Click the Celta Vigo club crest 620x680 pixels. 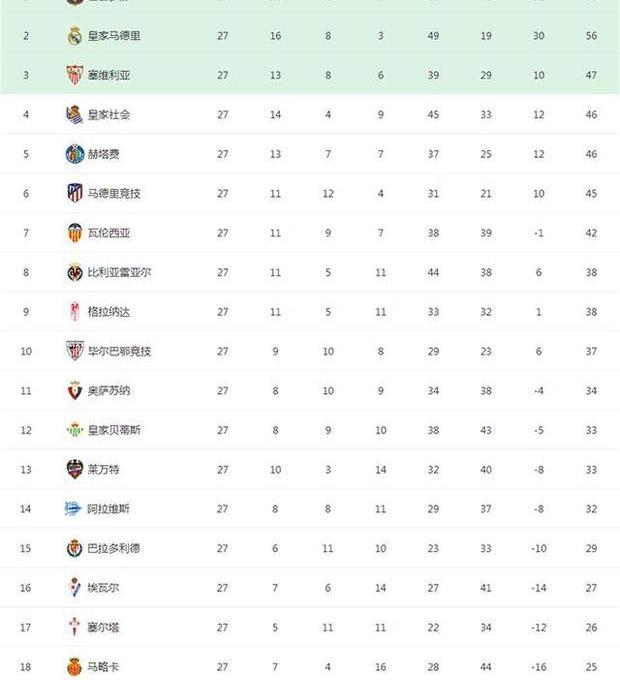click(x=74, y=627)
